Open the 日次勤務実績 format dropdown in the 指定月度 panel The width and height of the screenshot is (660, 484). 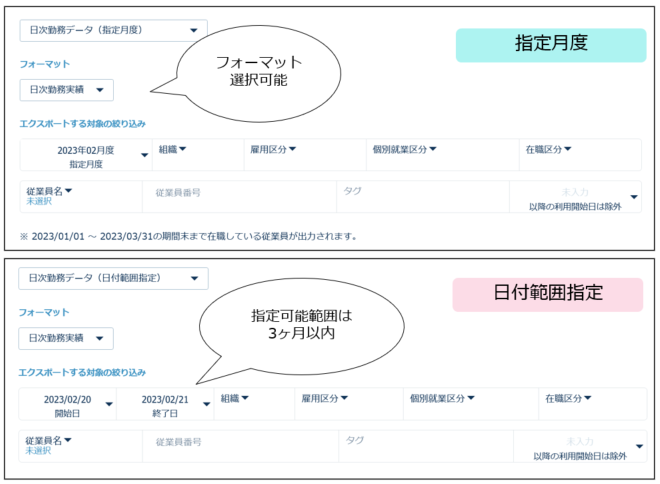coord(67,90)
